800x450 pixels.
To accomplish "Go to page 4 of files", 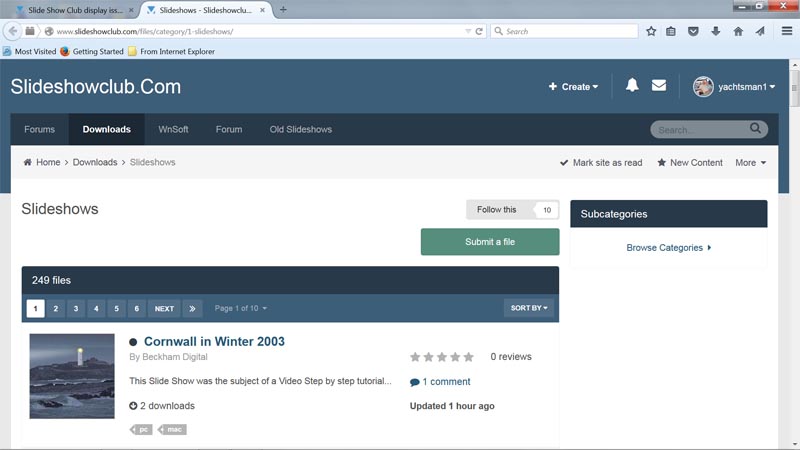I will [x=96, y=308].
